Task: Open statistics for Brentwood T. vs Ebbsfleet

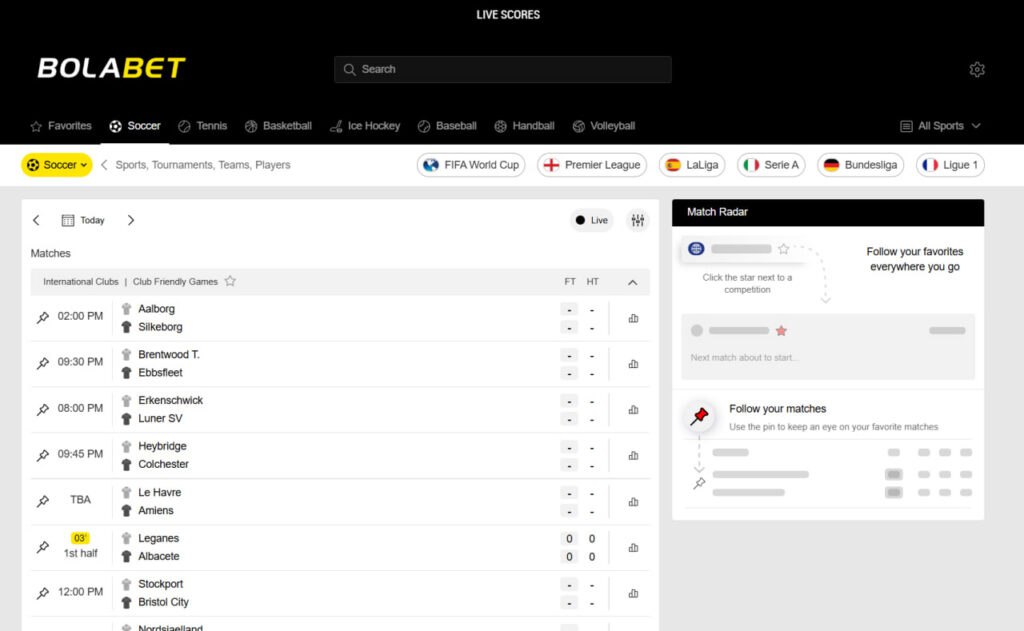Action: tap(633, 364)
